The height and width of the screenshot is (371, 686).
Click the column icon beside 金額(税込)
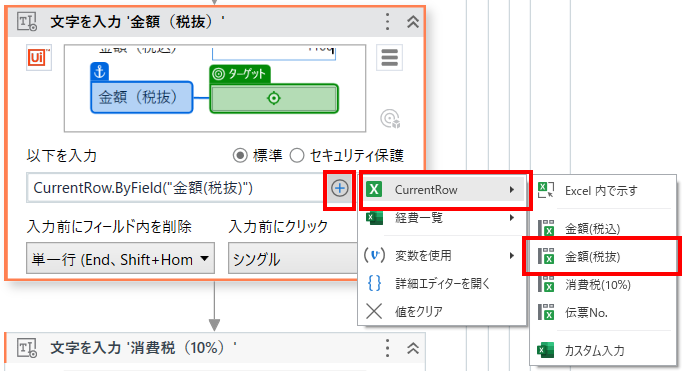(546, 228)
